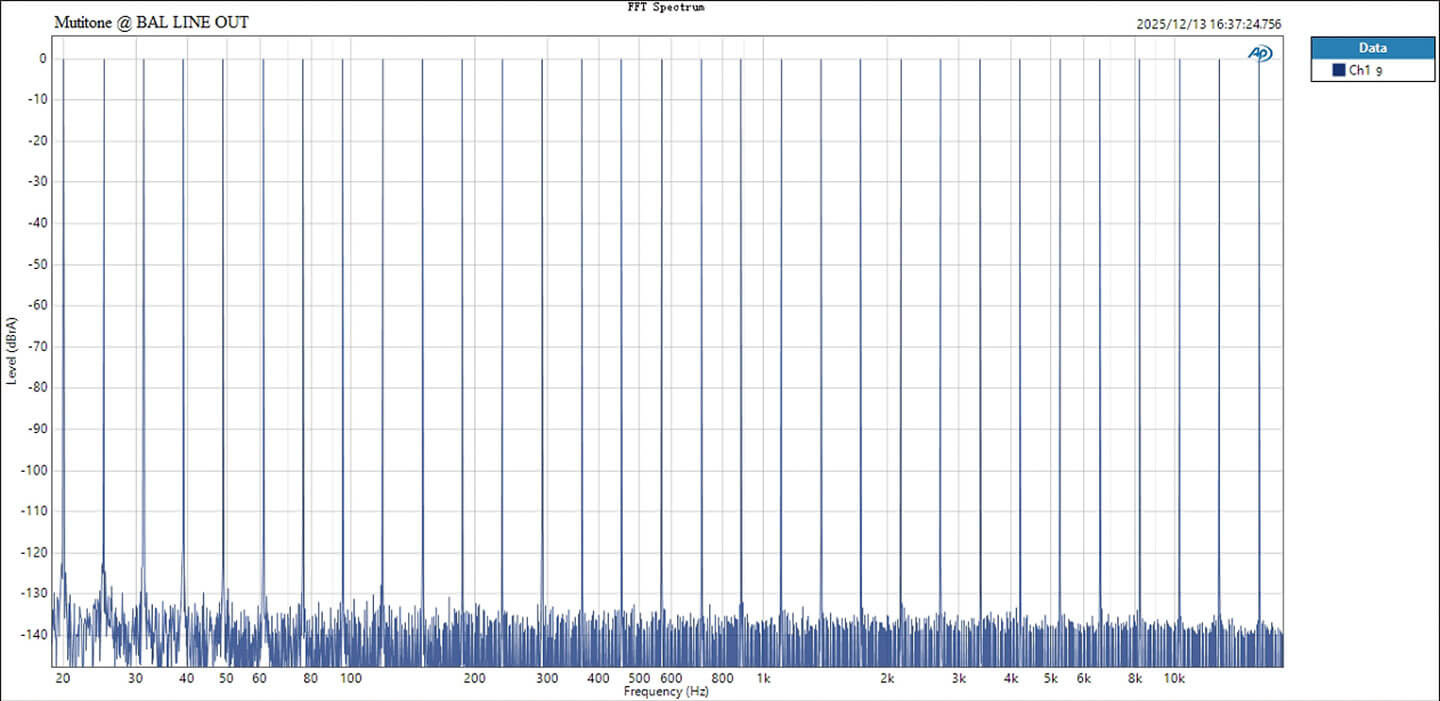Click the 1k label on the frequency axis
This screenshot has width=1440, height=701.
[x=763, y=679]
